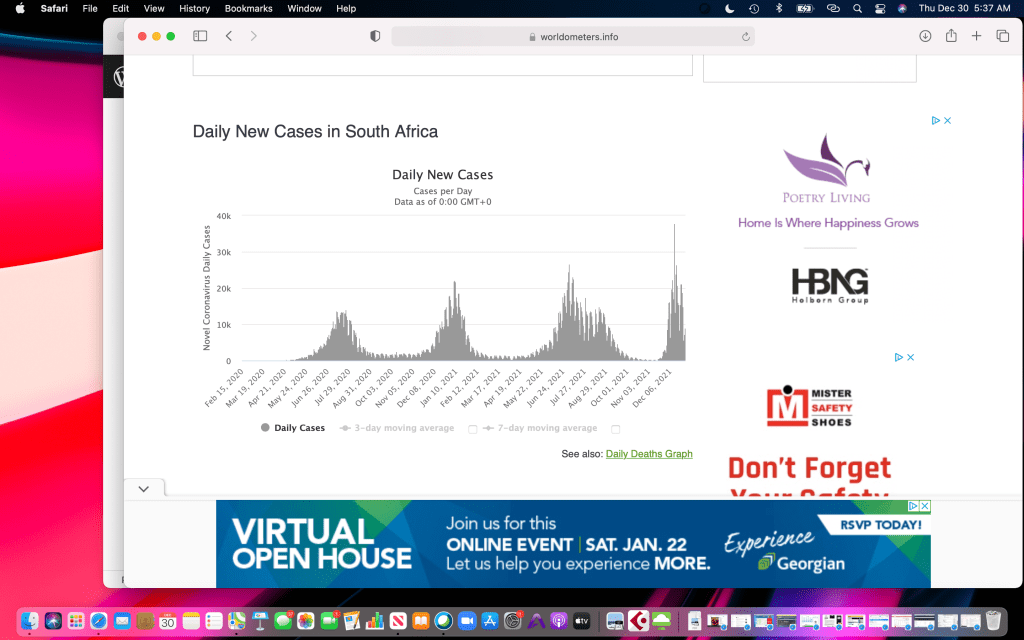This screenshot has height=640, width=1024.
Task: Reload the worldometers.info page
Action: point(745,37)
